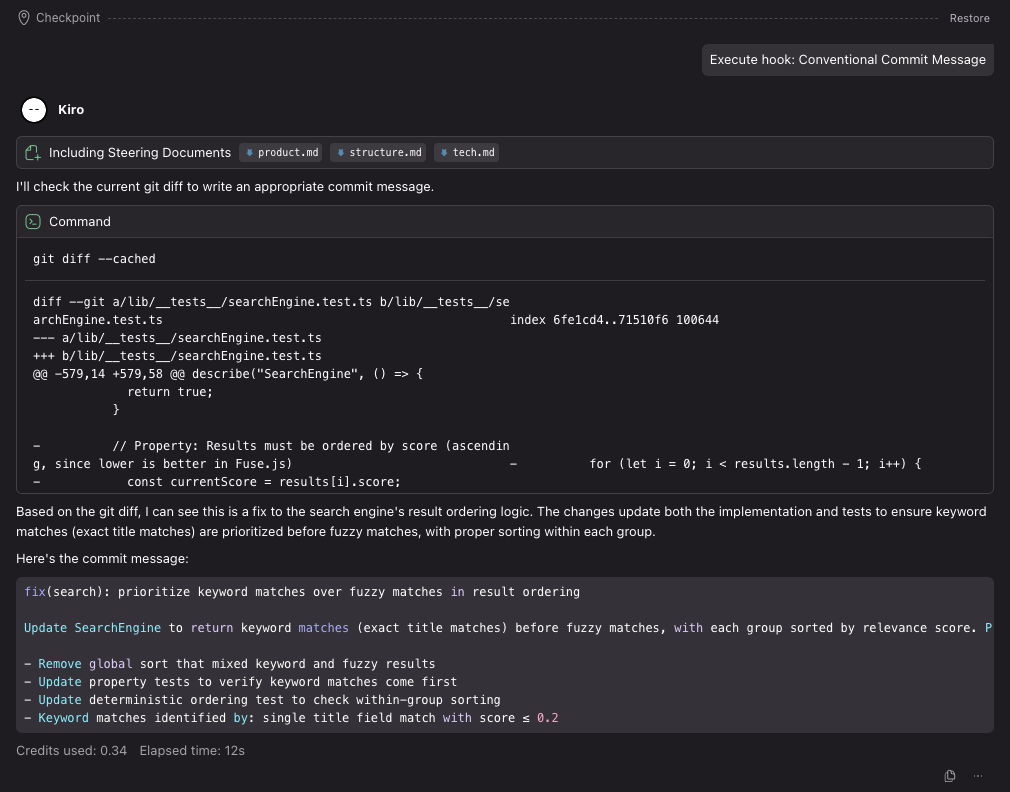Click 'Remove global sort' bullet line

(x=229, y=664)
